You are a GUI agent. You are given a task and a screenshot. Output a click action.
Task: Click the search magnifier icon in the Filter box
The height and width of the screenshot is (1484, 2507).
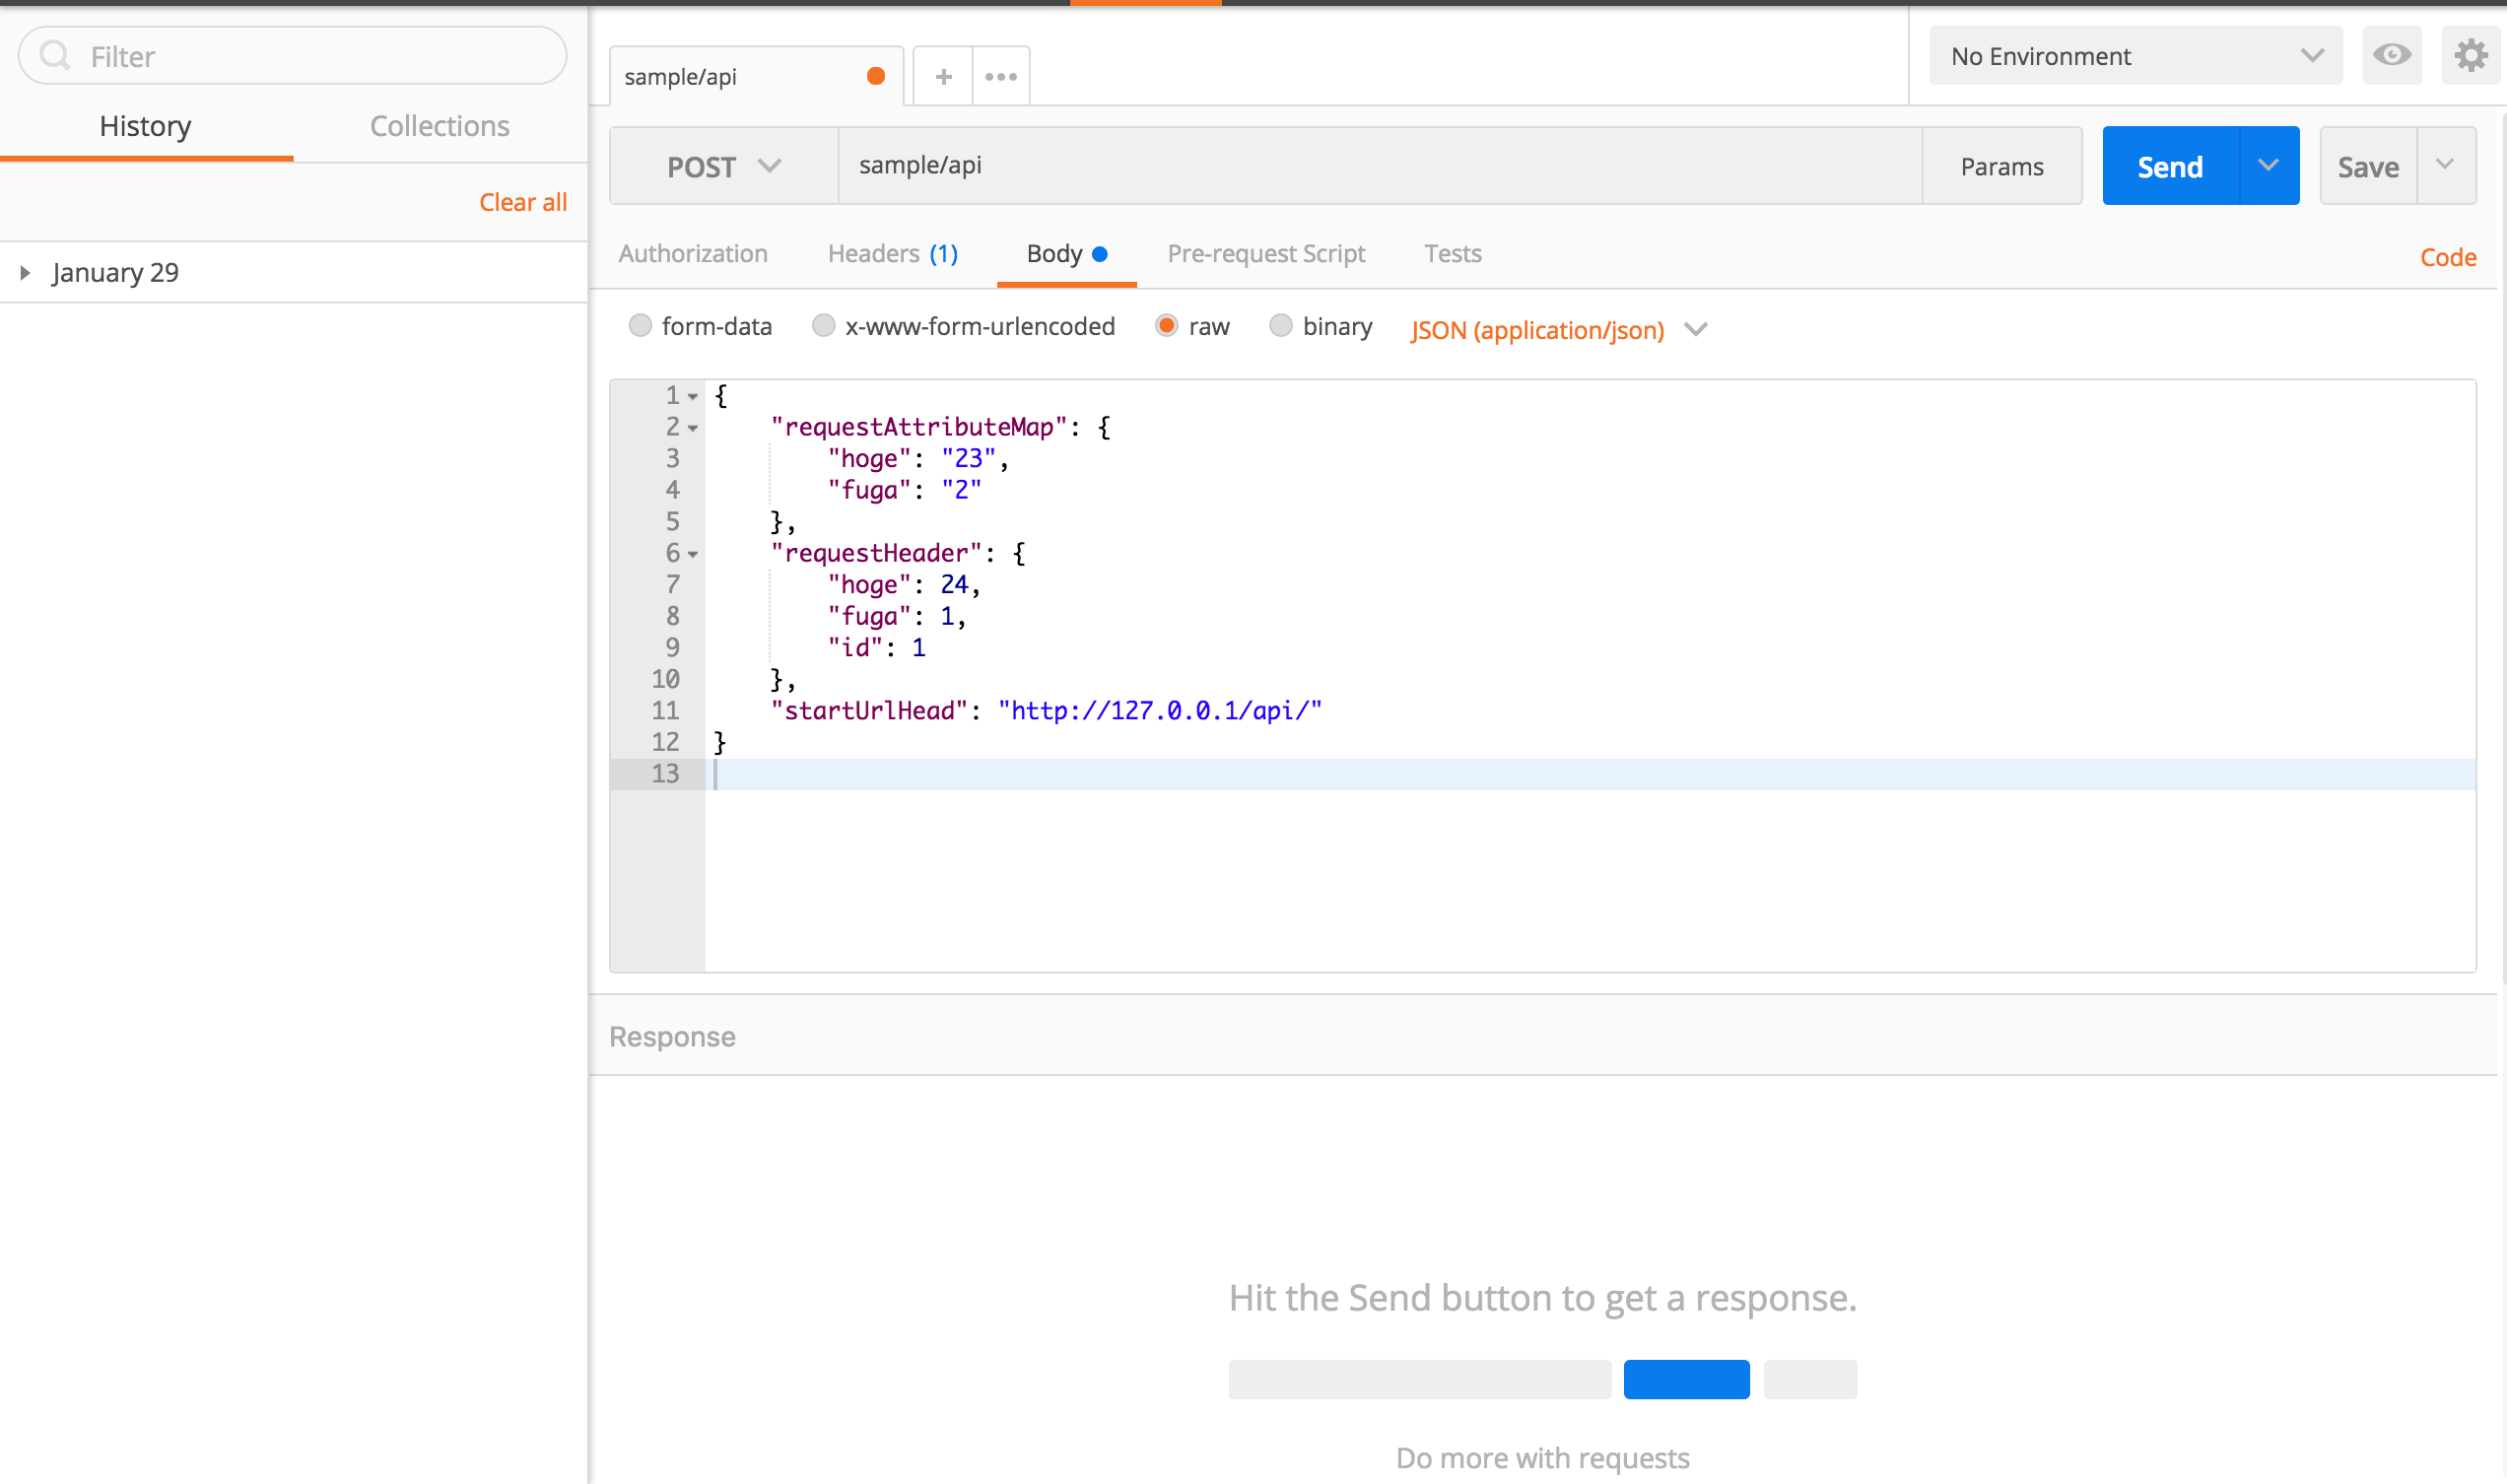point(55,55)
